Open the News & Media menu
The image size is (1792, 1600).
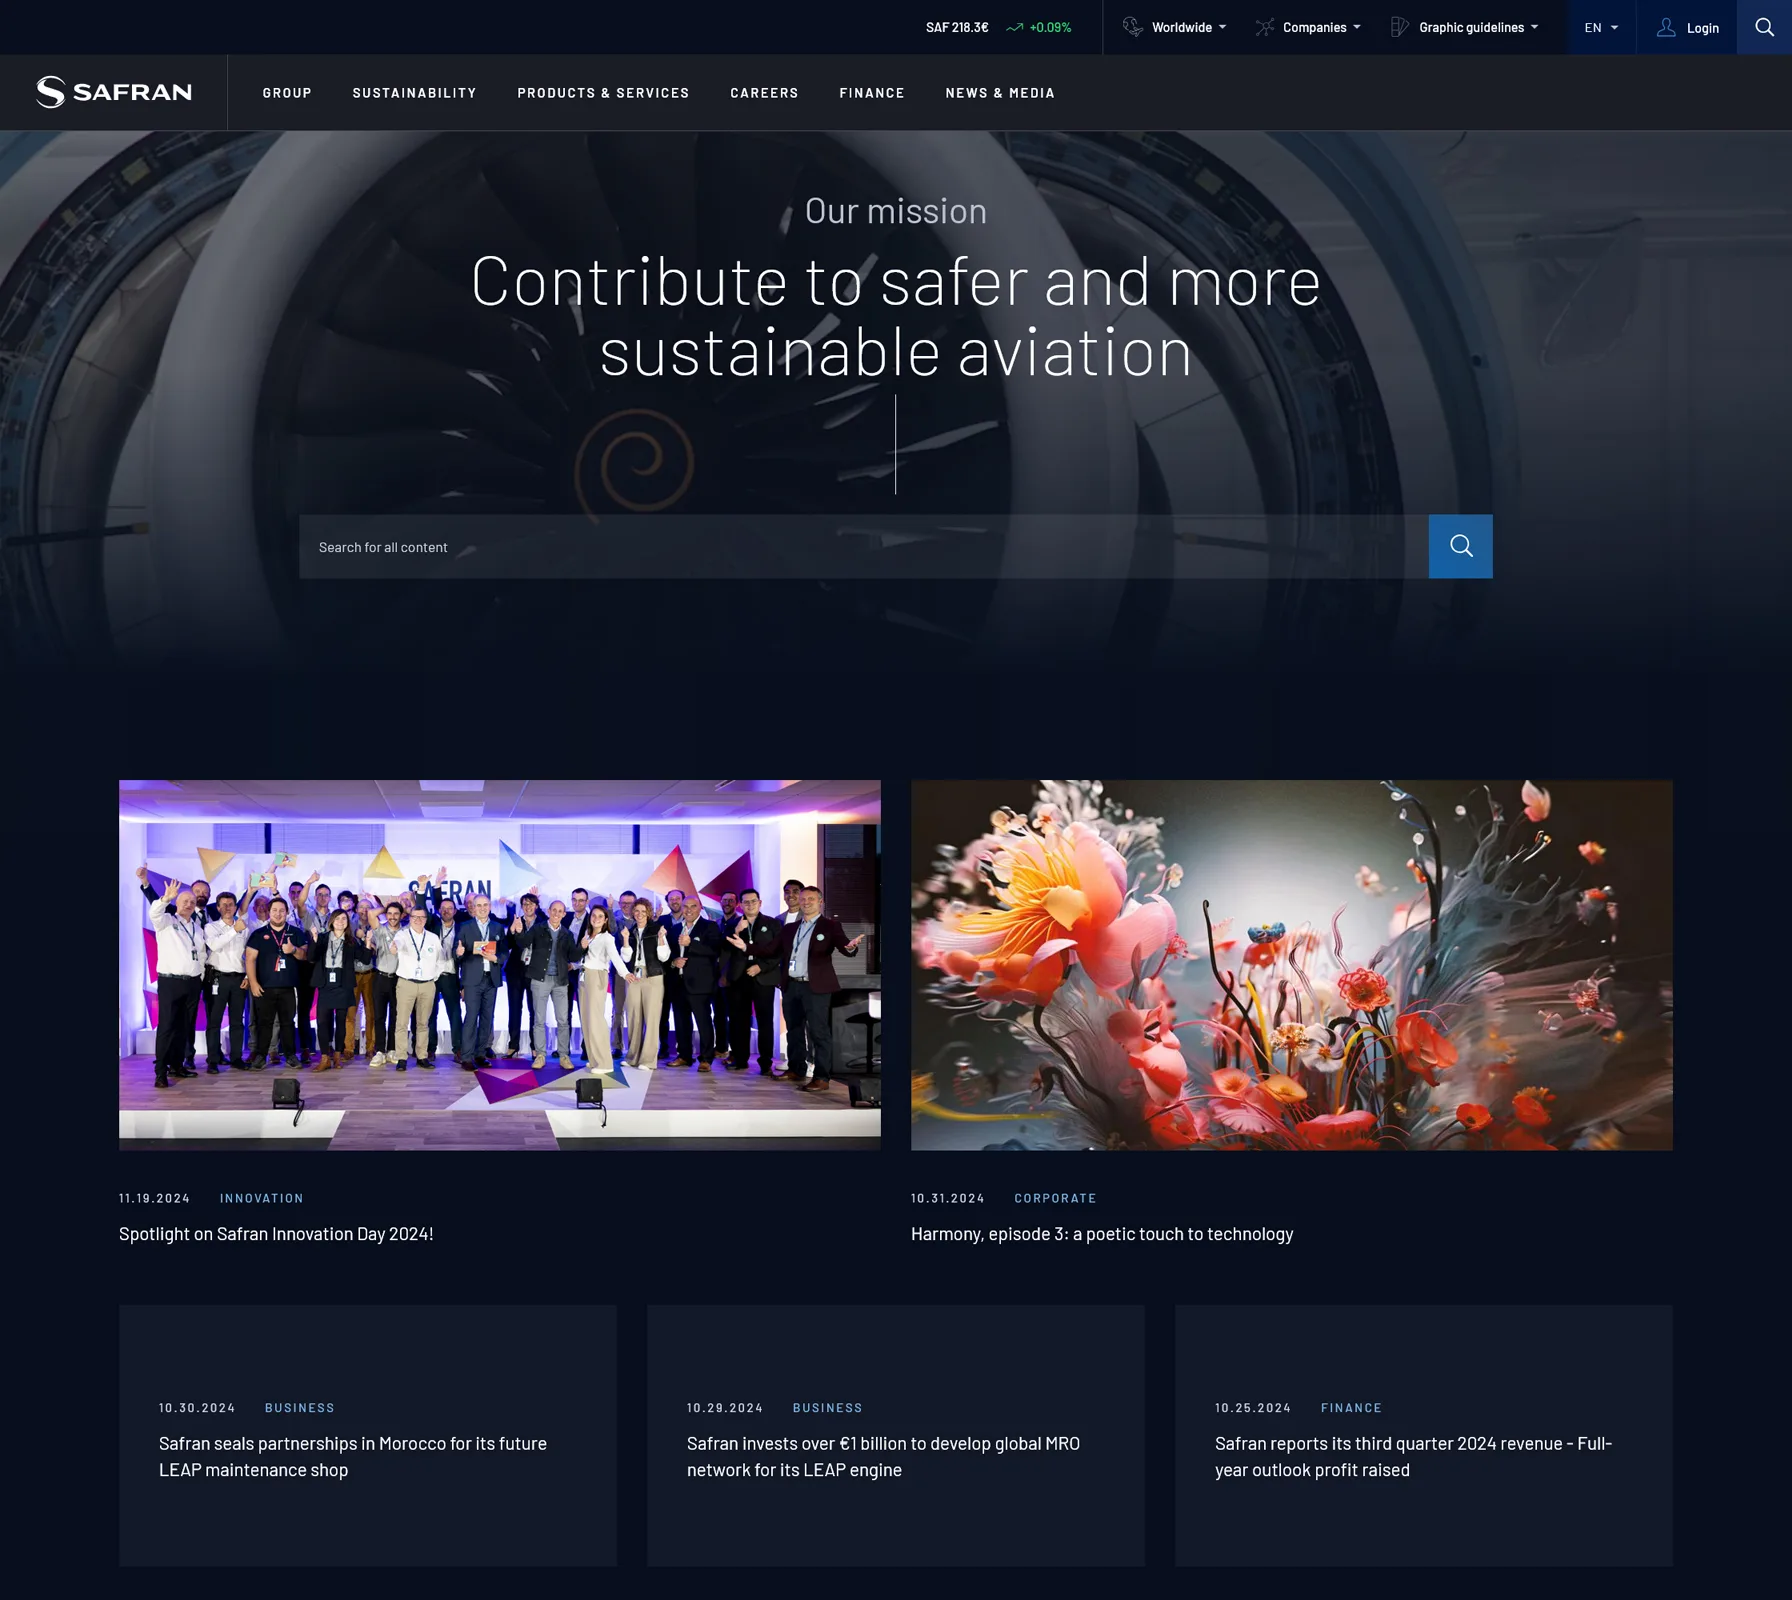tap(1000, 93)
